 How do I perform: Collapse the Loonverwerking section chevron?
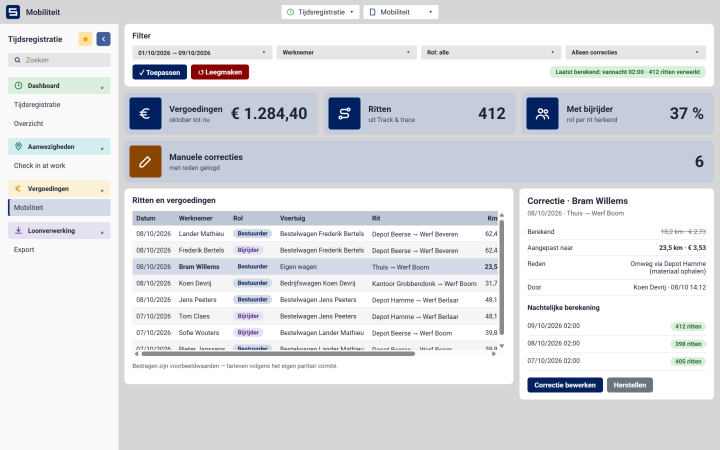(x=102, y=231)
